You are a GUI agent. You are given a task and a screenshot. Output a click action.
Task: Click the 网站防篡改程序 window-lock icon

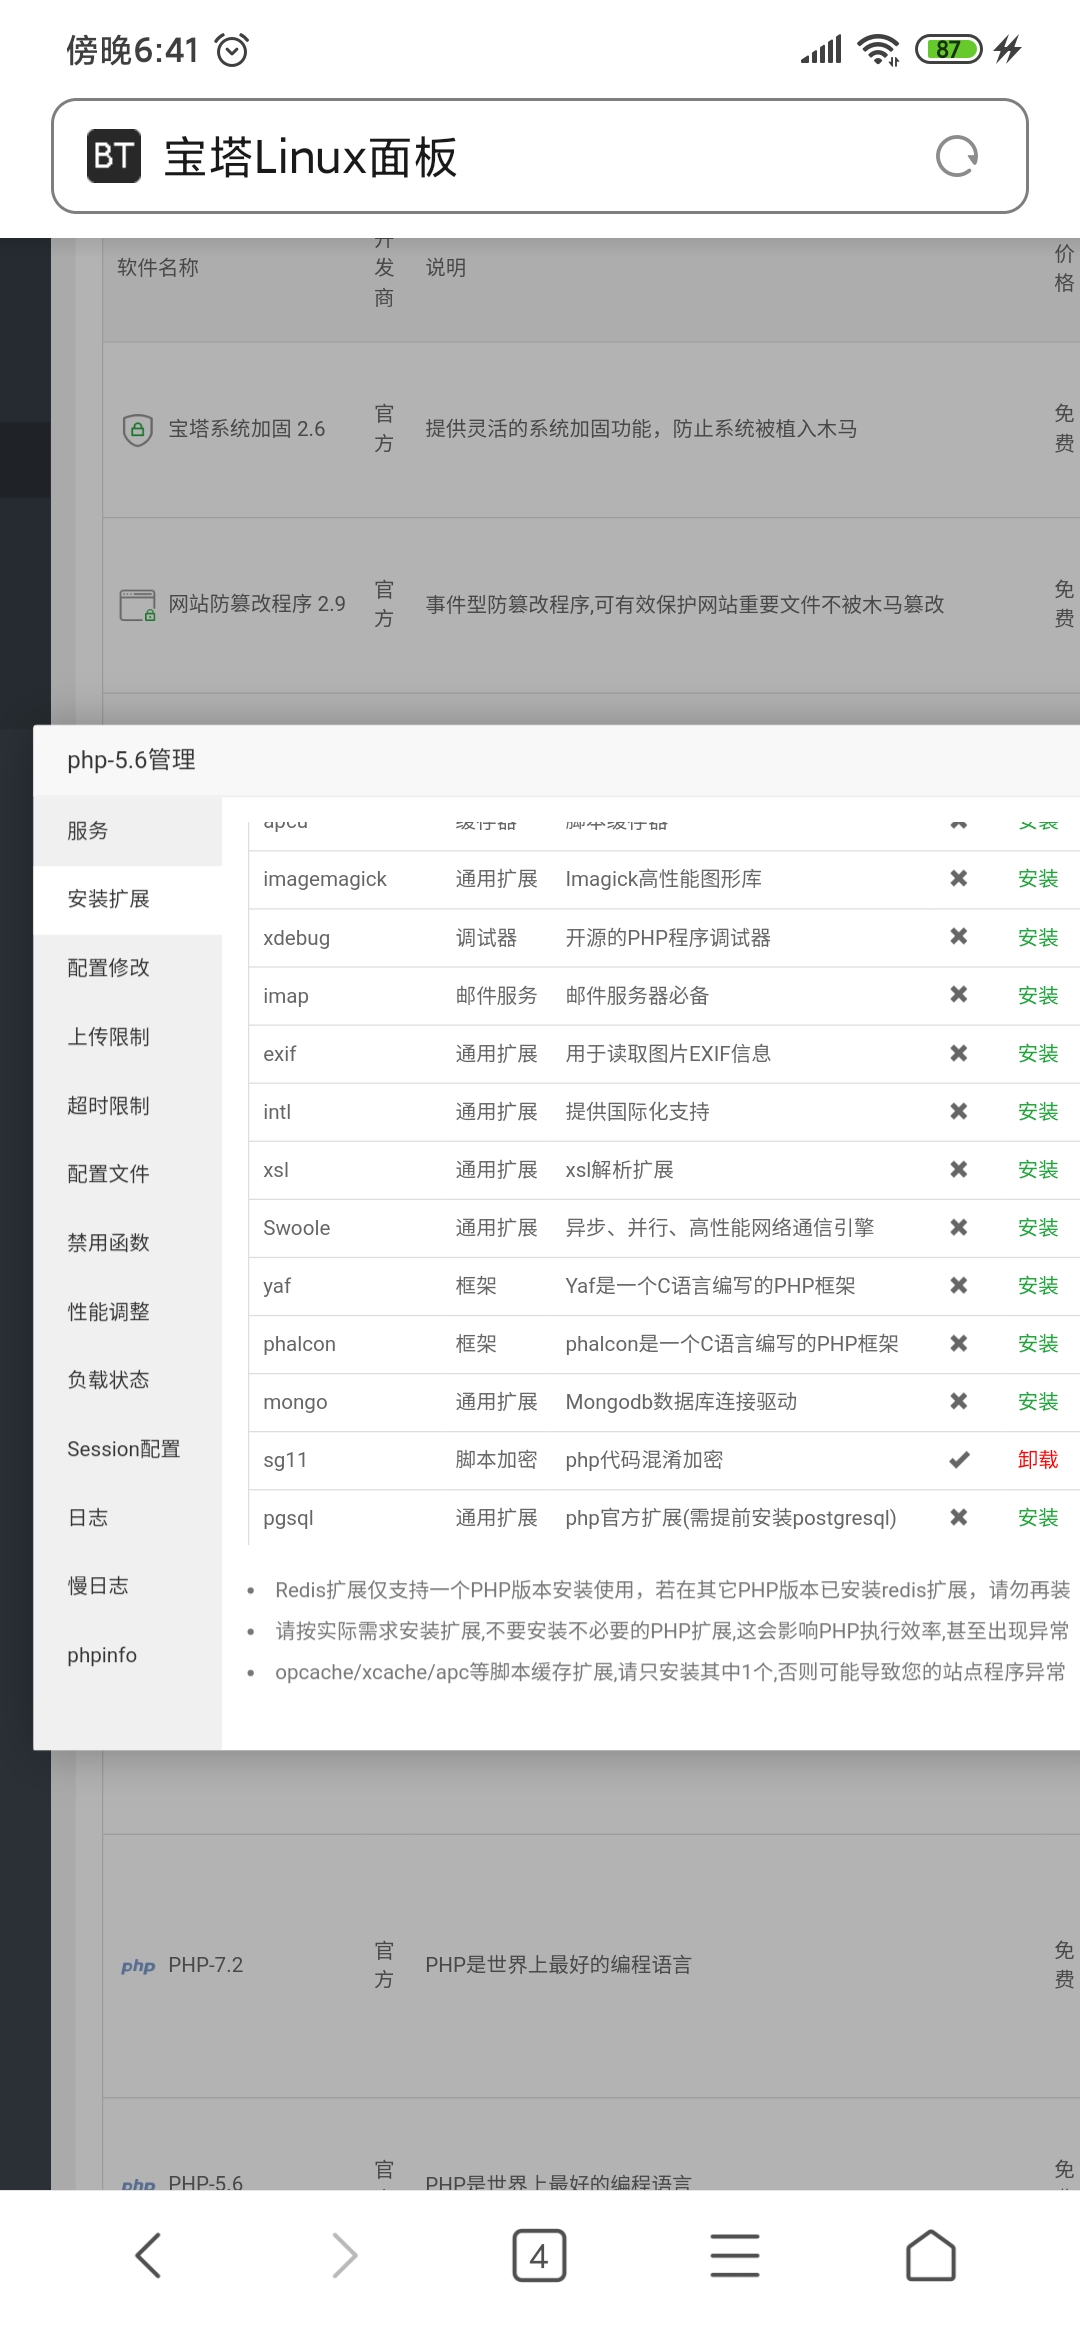[x=137, y=605]
